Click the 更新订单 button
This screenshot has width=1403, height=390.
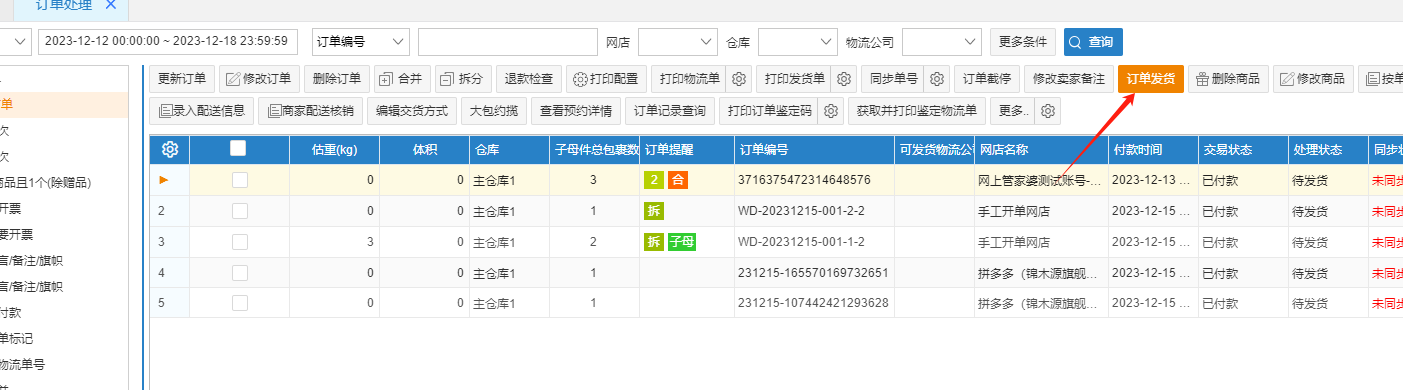(182, 79)
